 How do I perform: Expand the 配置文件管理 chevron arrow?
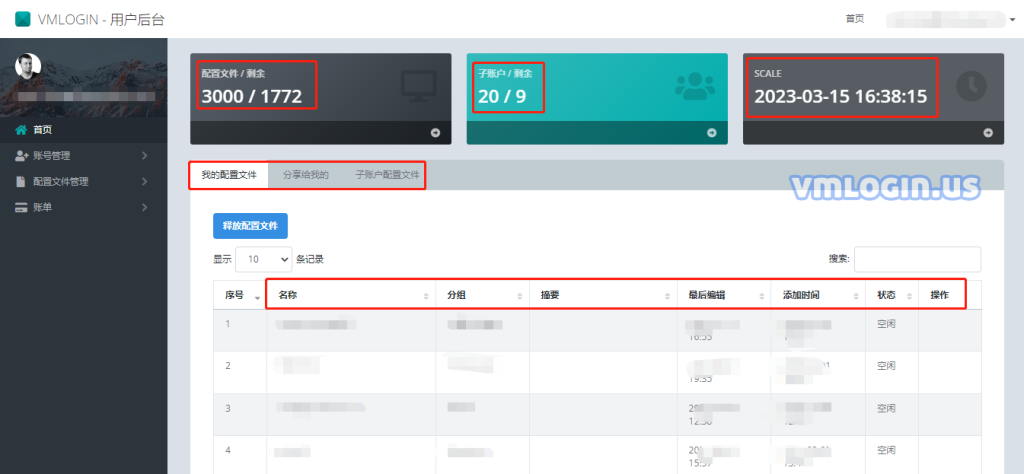coord(144,182)
